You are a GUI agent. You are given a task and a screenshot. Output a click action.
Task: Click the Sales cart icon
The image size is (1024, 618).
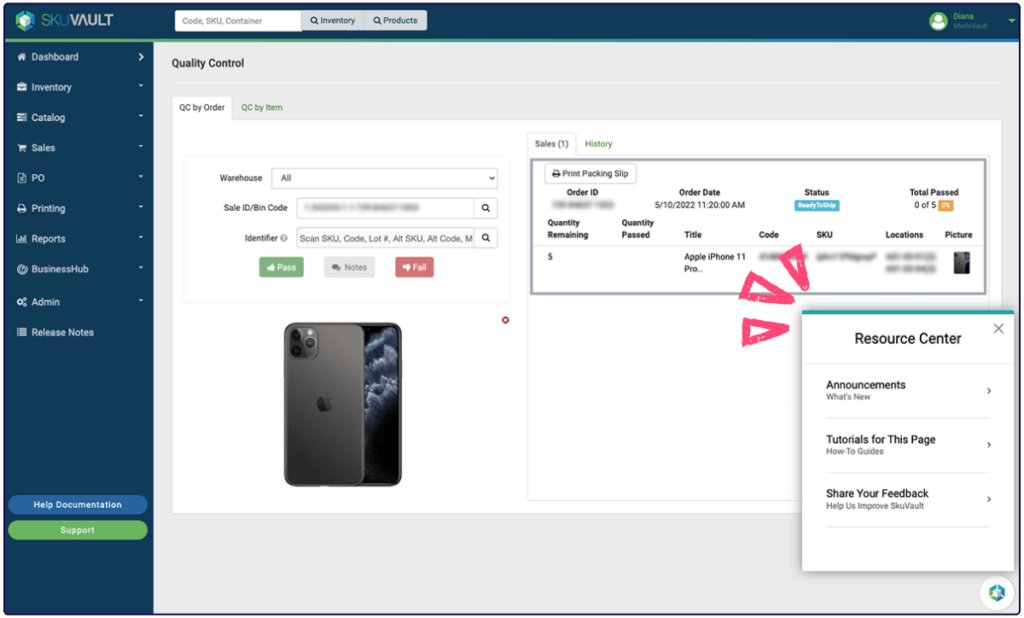click(x=22, y=148)
